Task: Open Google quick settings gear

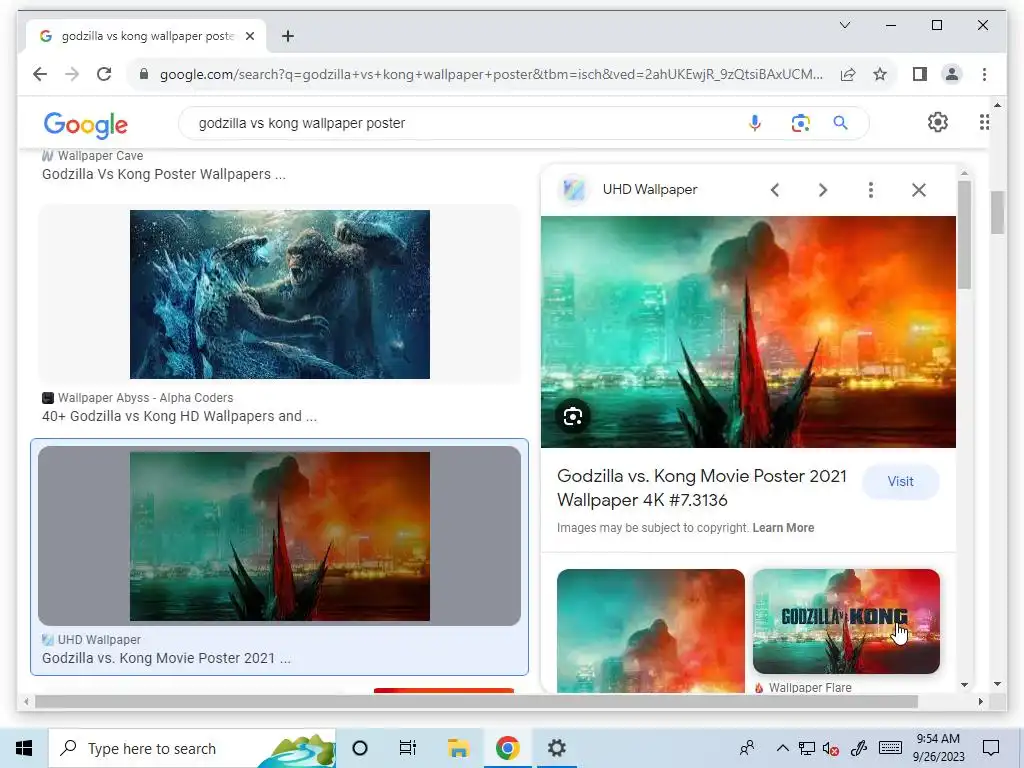Action: 937,122
